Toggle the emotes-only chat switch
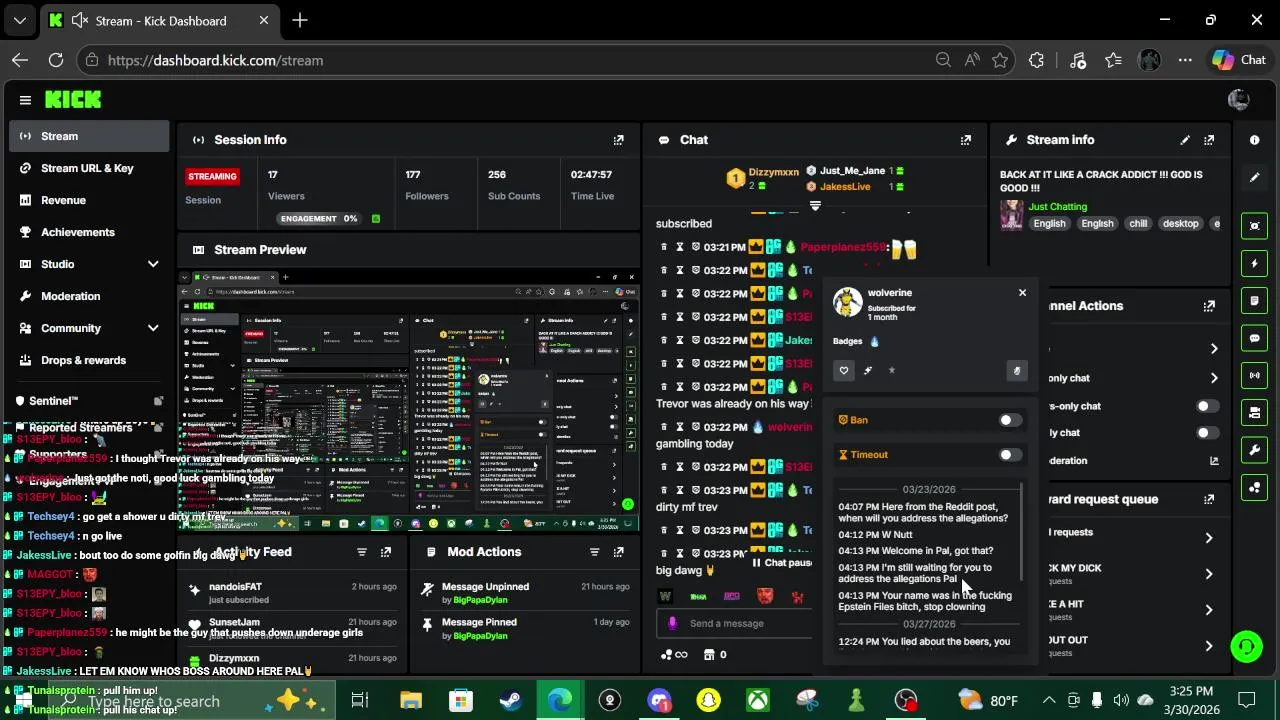The image size is (1280, 720). click(1208, 433)
